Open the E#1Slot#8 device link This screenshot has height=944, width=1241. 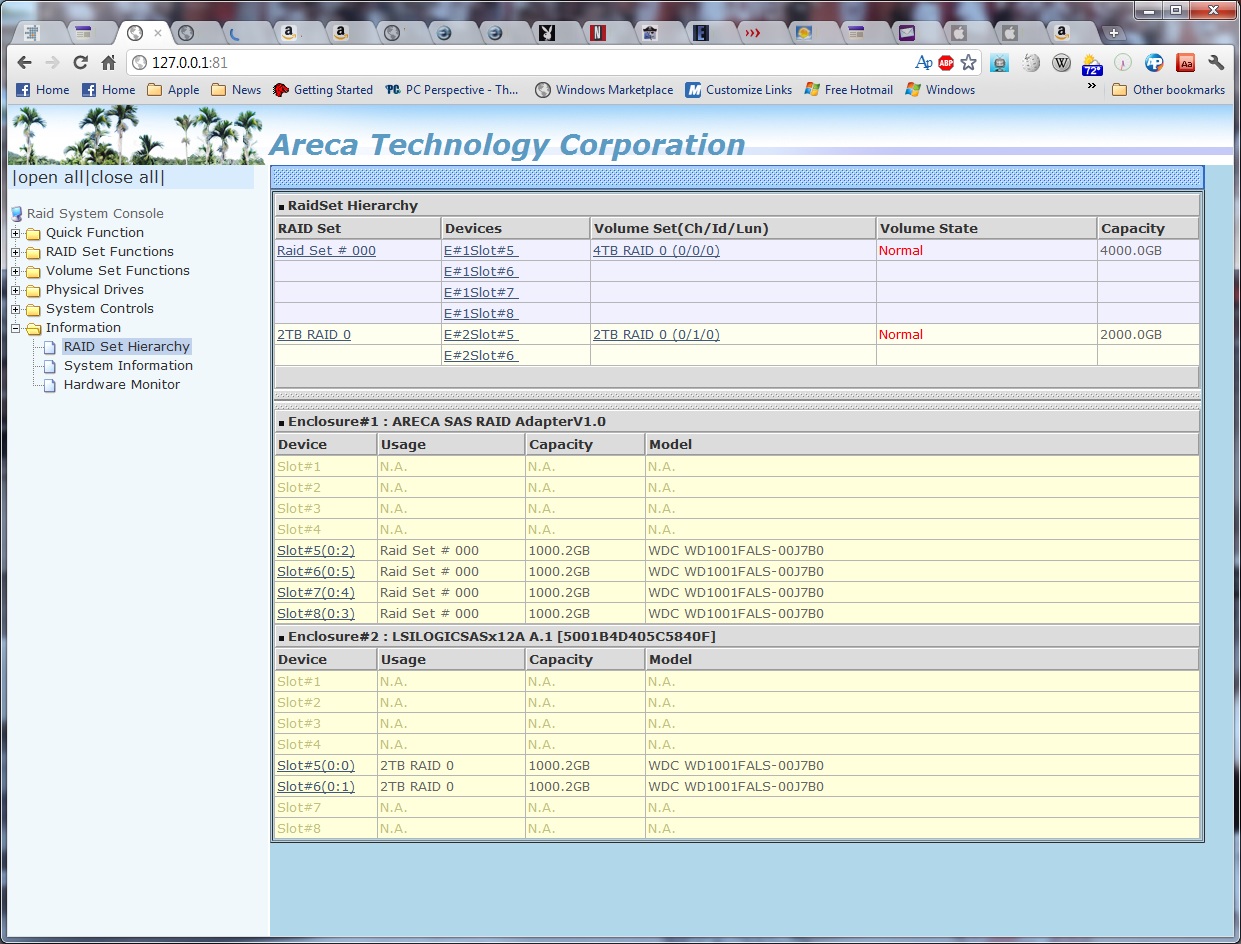point(481,314)
